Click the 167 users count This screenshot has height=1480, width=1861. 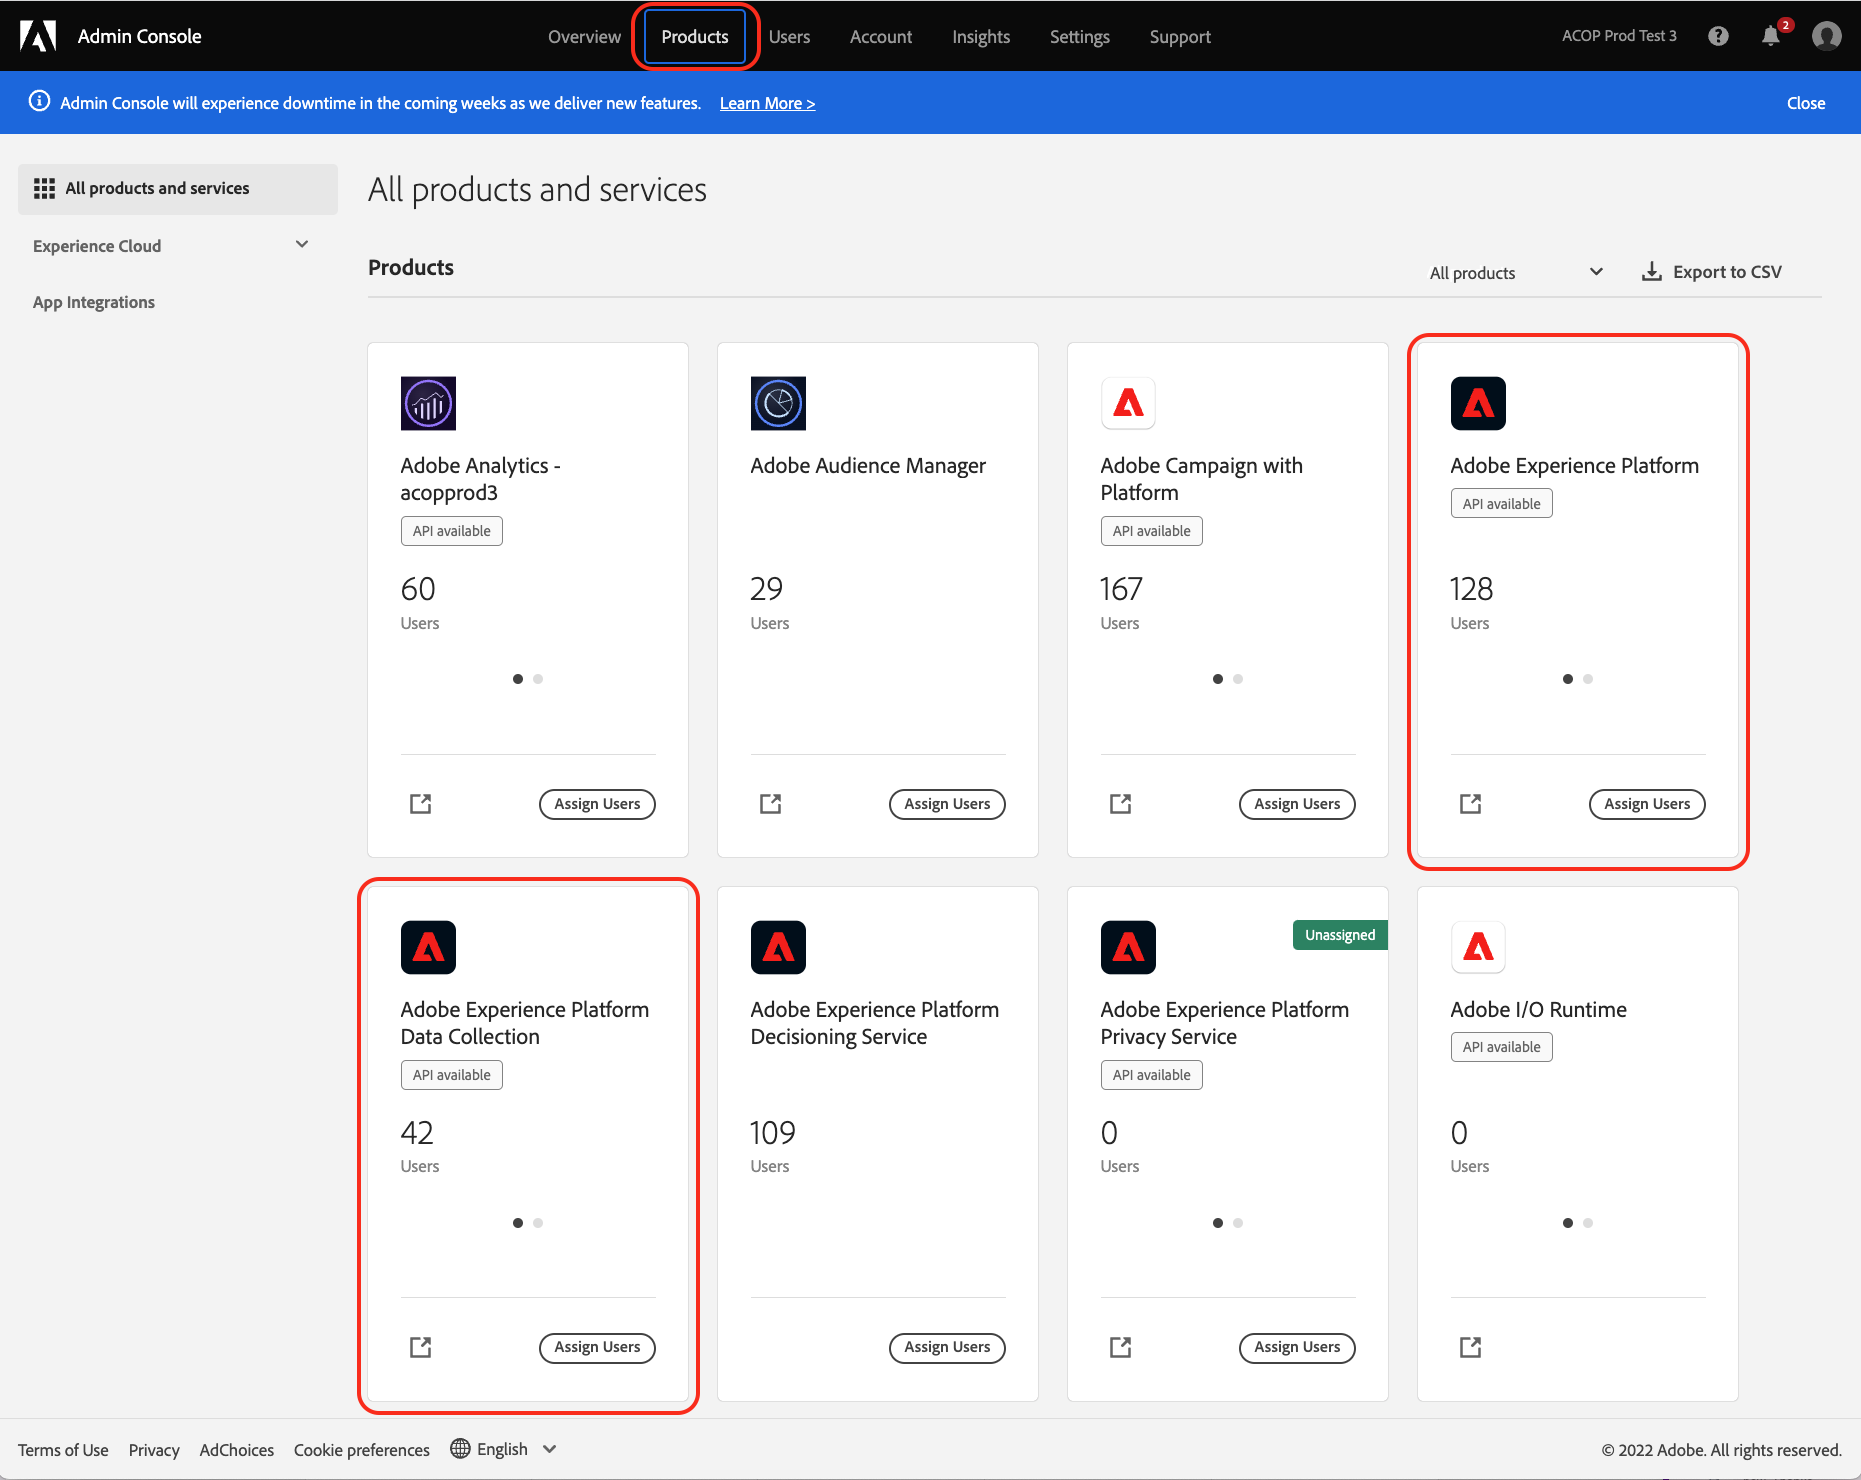pos(1121,589)
